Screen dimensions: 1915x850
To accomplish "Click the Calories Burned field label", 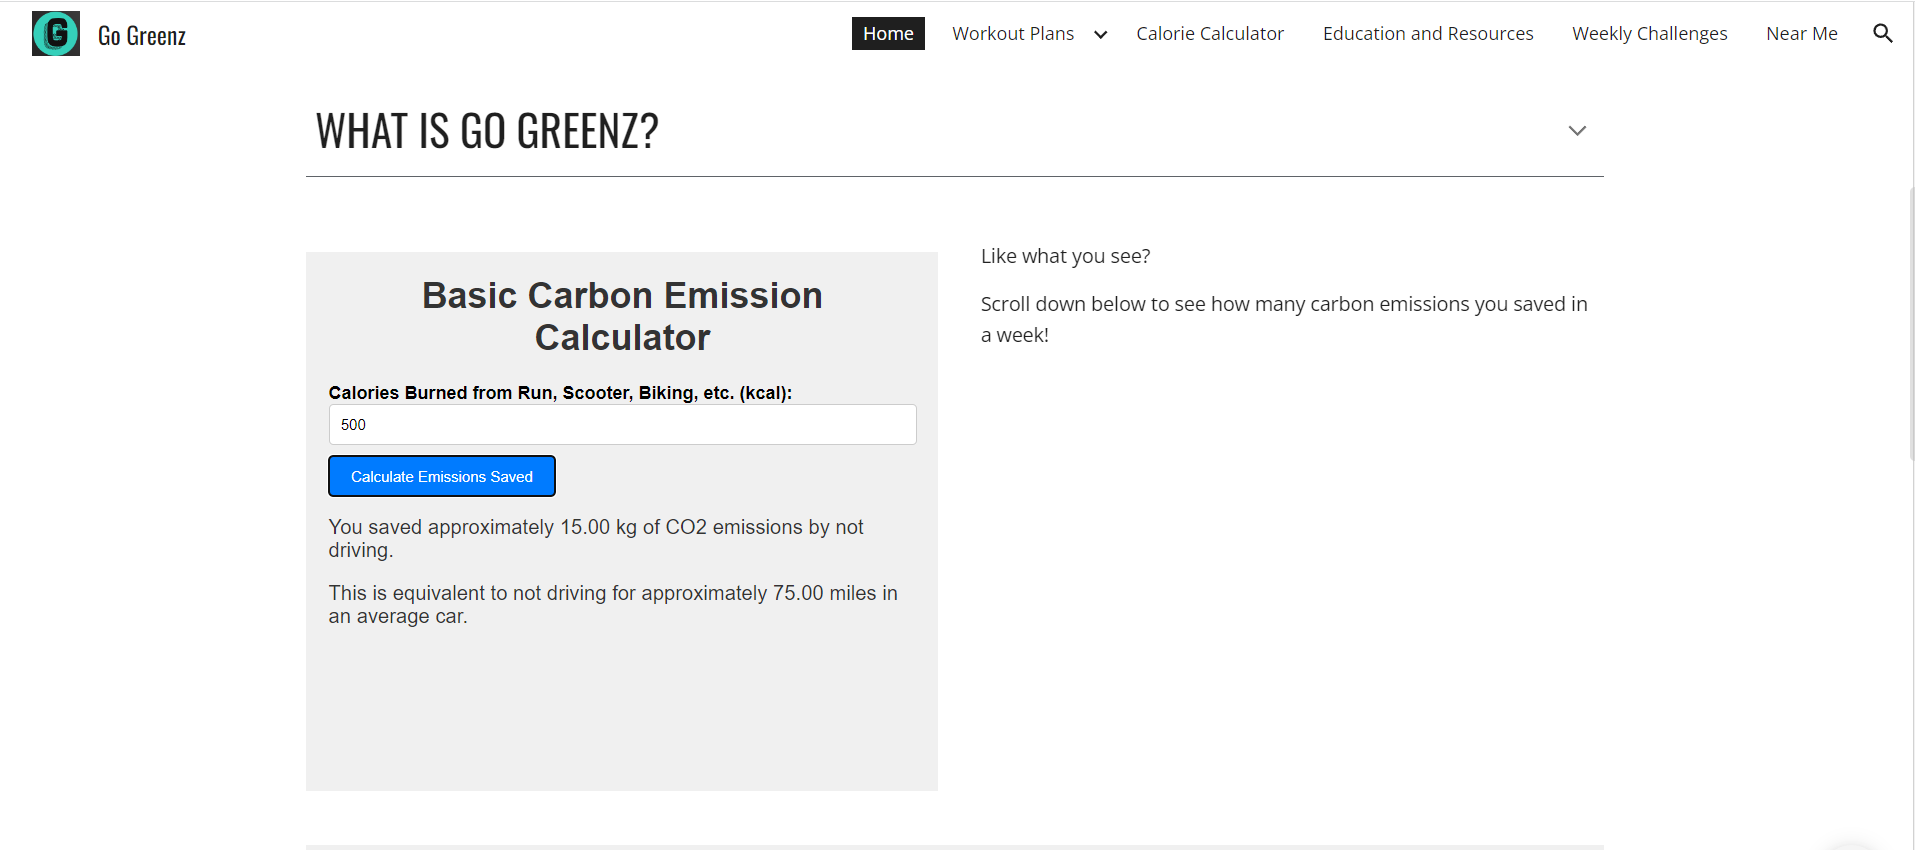I will point(560,393).
